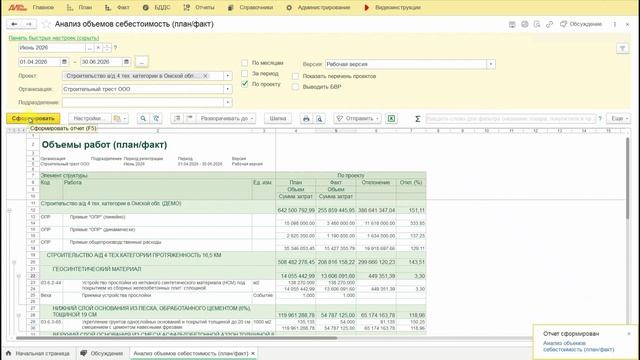640x360 pixels.
Task: Click the cancel search icon in toolbar
Action: pyautogui.click(x=156, y=118)
